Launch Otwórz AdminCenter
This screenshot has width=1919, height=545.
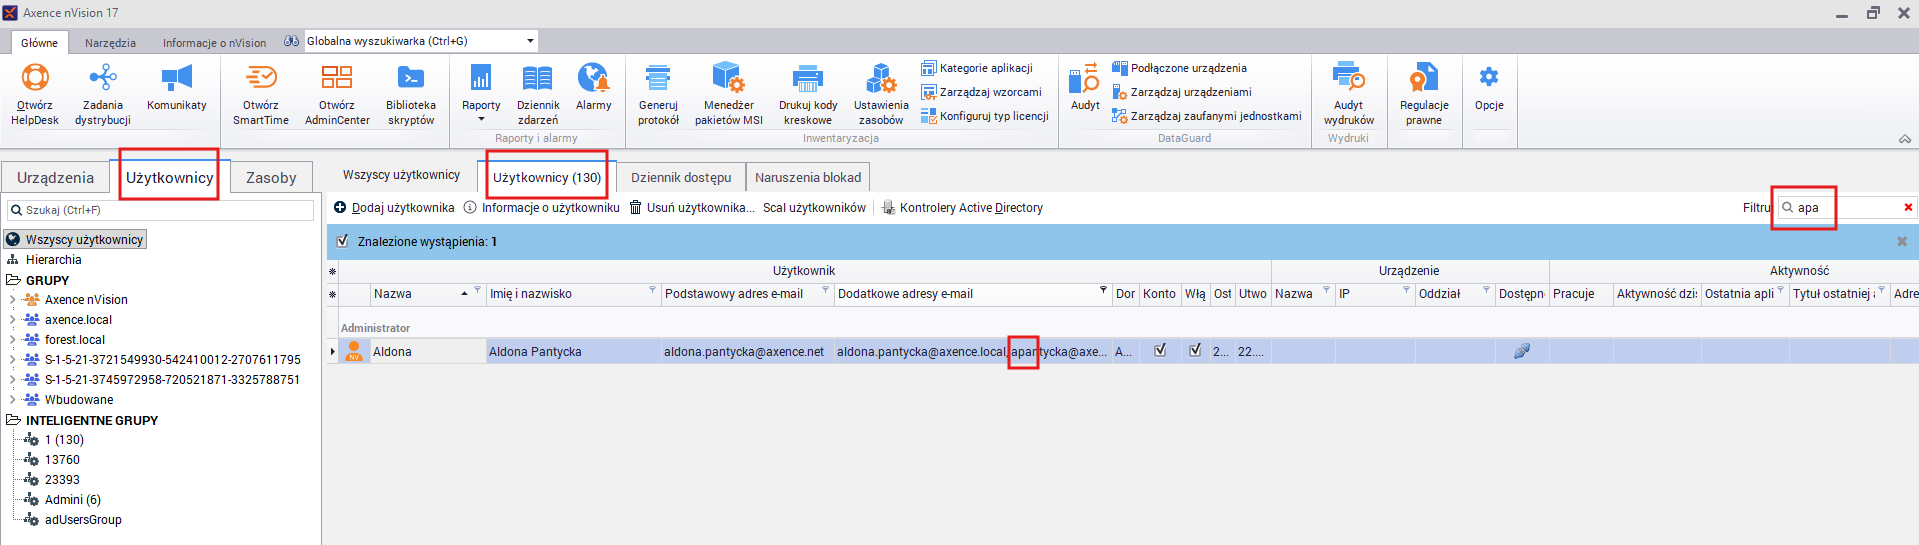pyautogui.click(x=337, y=94)
